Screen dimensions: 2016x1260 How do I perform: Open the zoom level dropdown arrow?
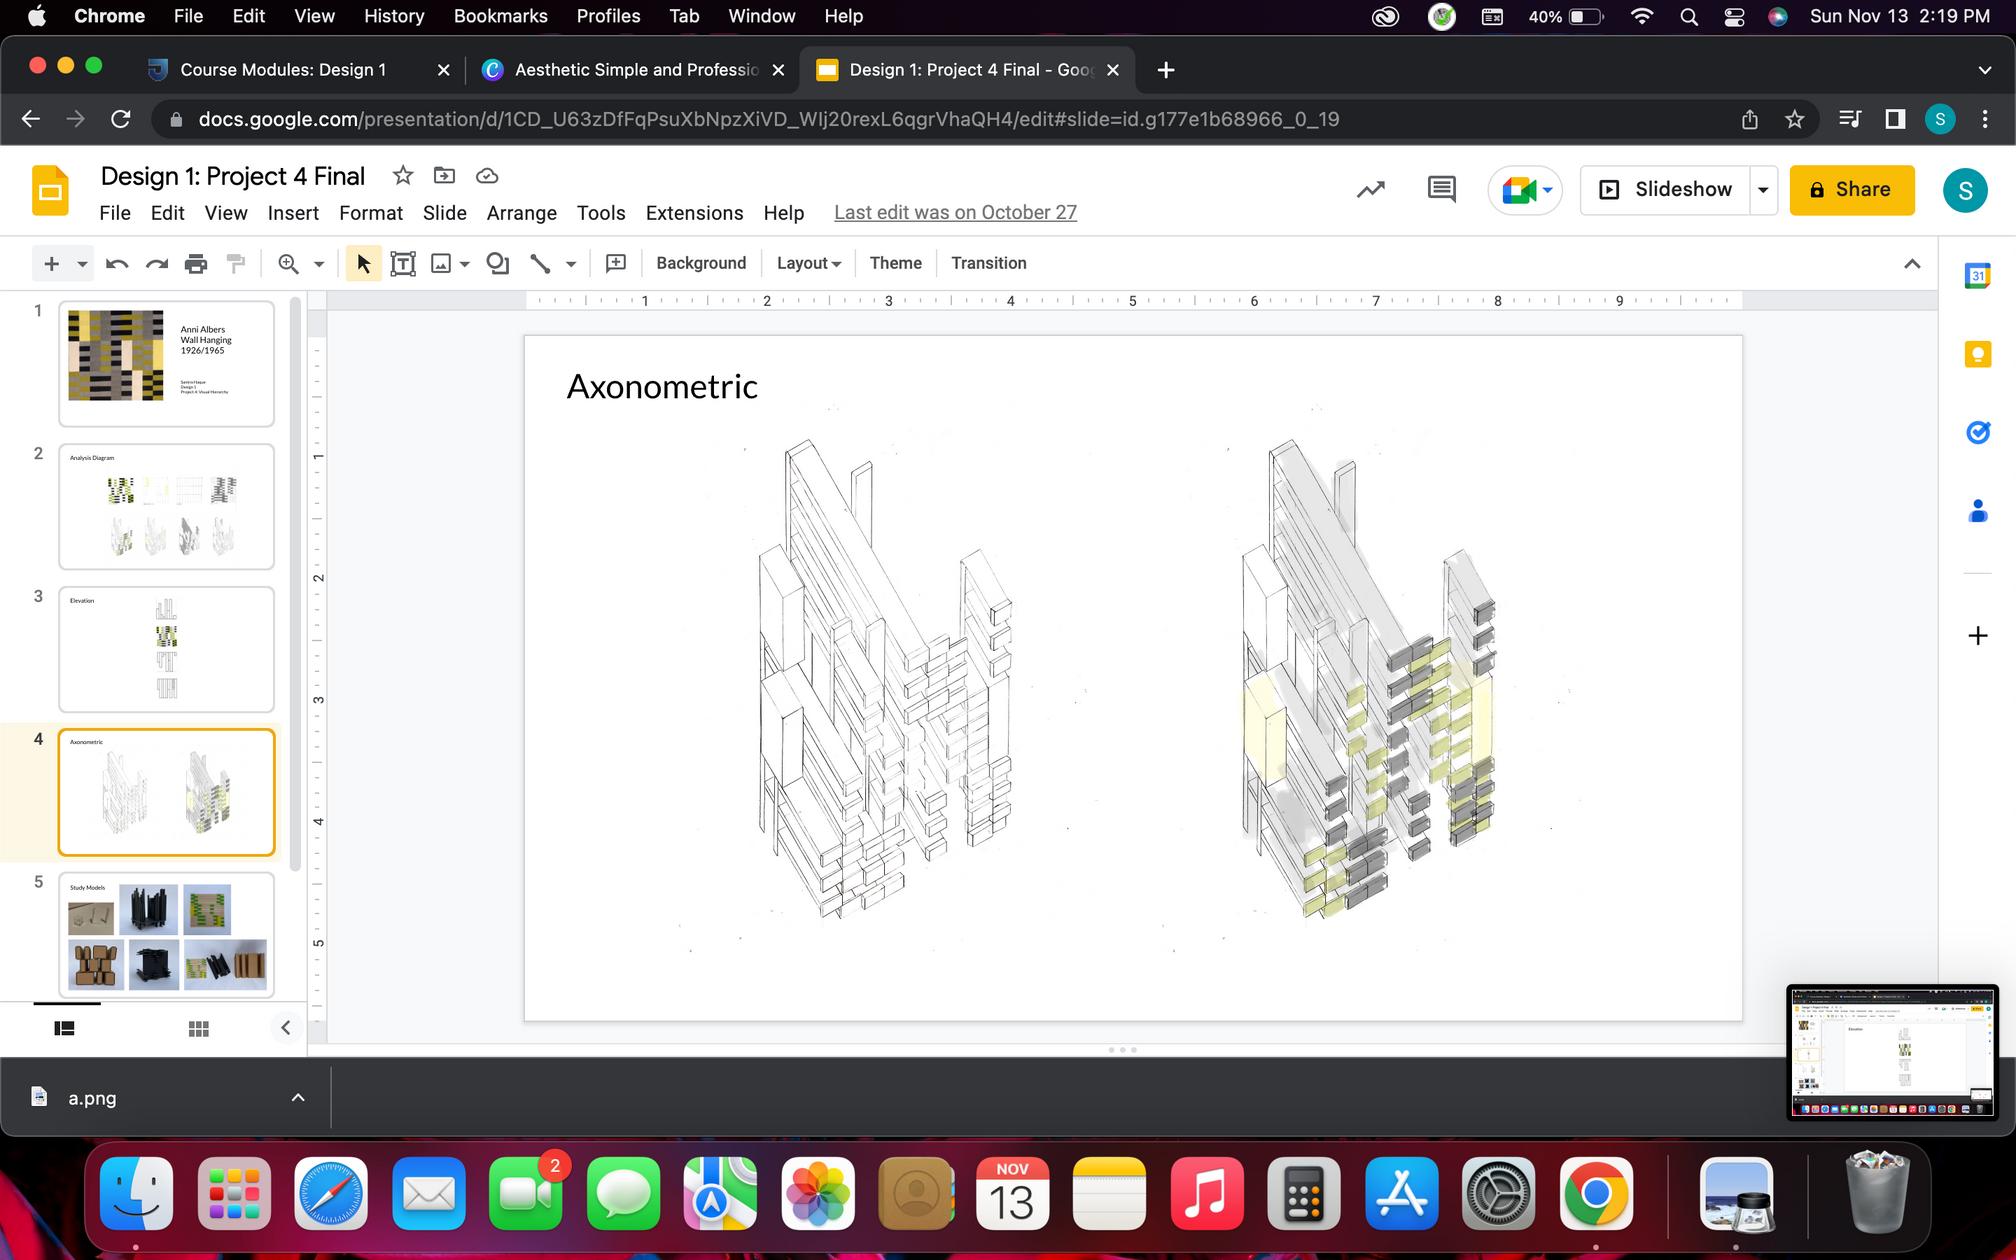tap(319, 263)
